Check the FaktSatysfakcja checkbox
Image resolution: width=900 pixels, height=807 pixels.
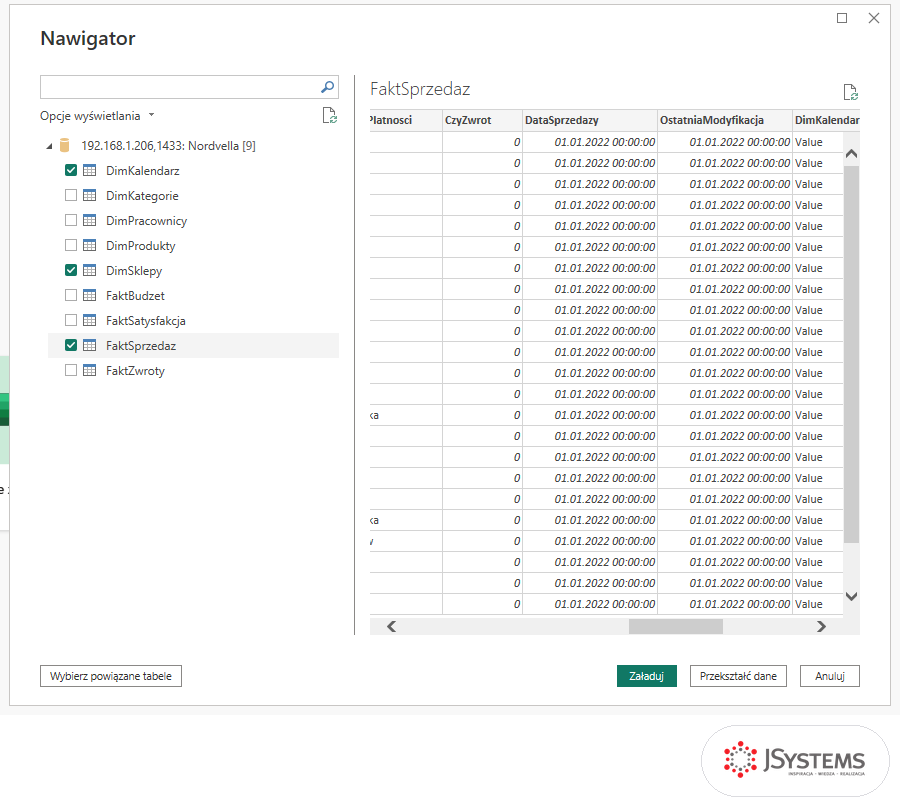[71, 320]
